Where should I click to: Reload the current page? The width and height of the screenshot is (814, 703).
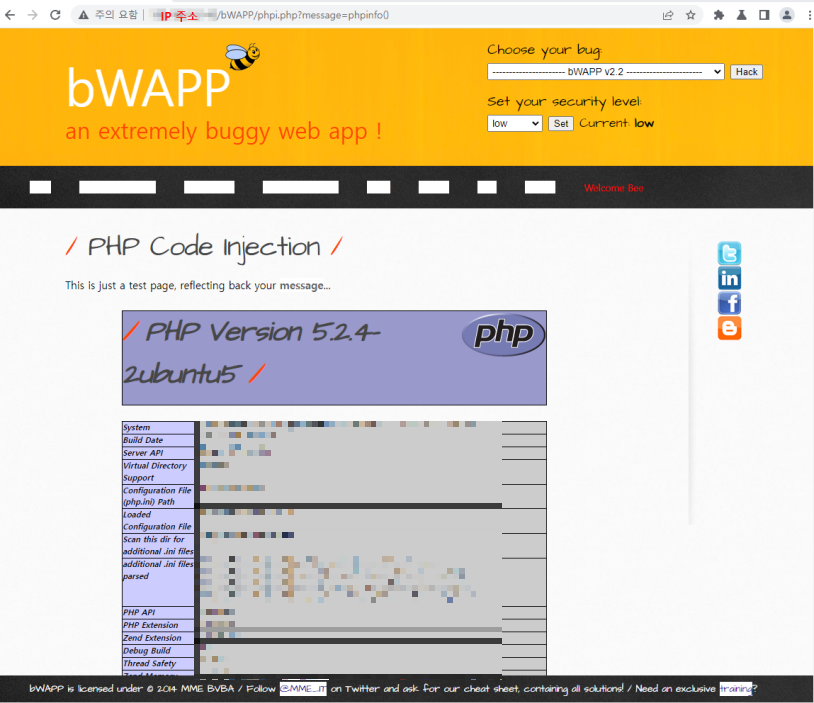[55, 15]
